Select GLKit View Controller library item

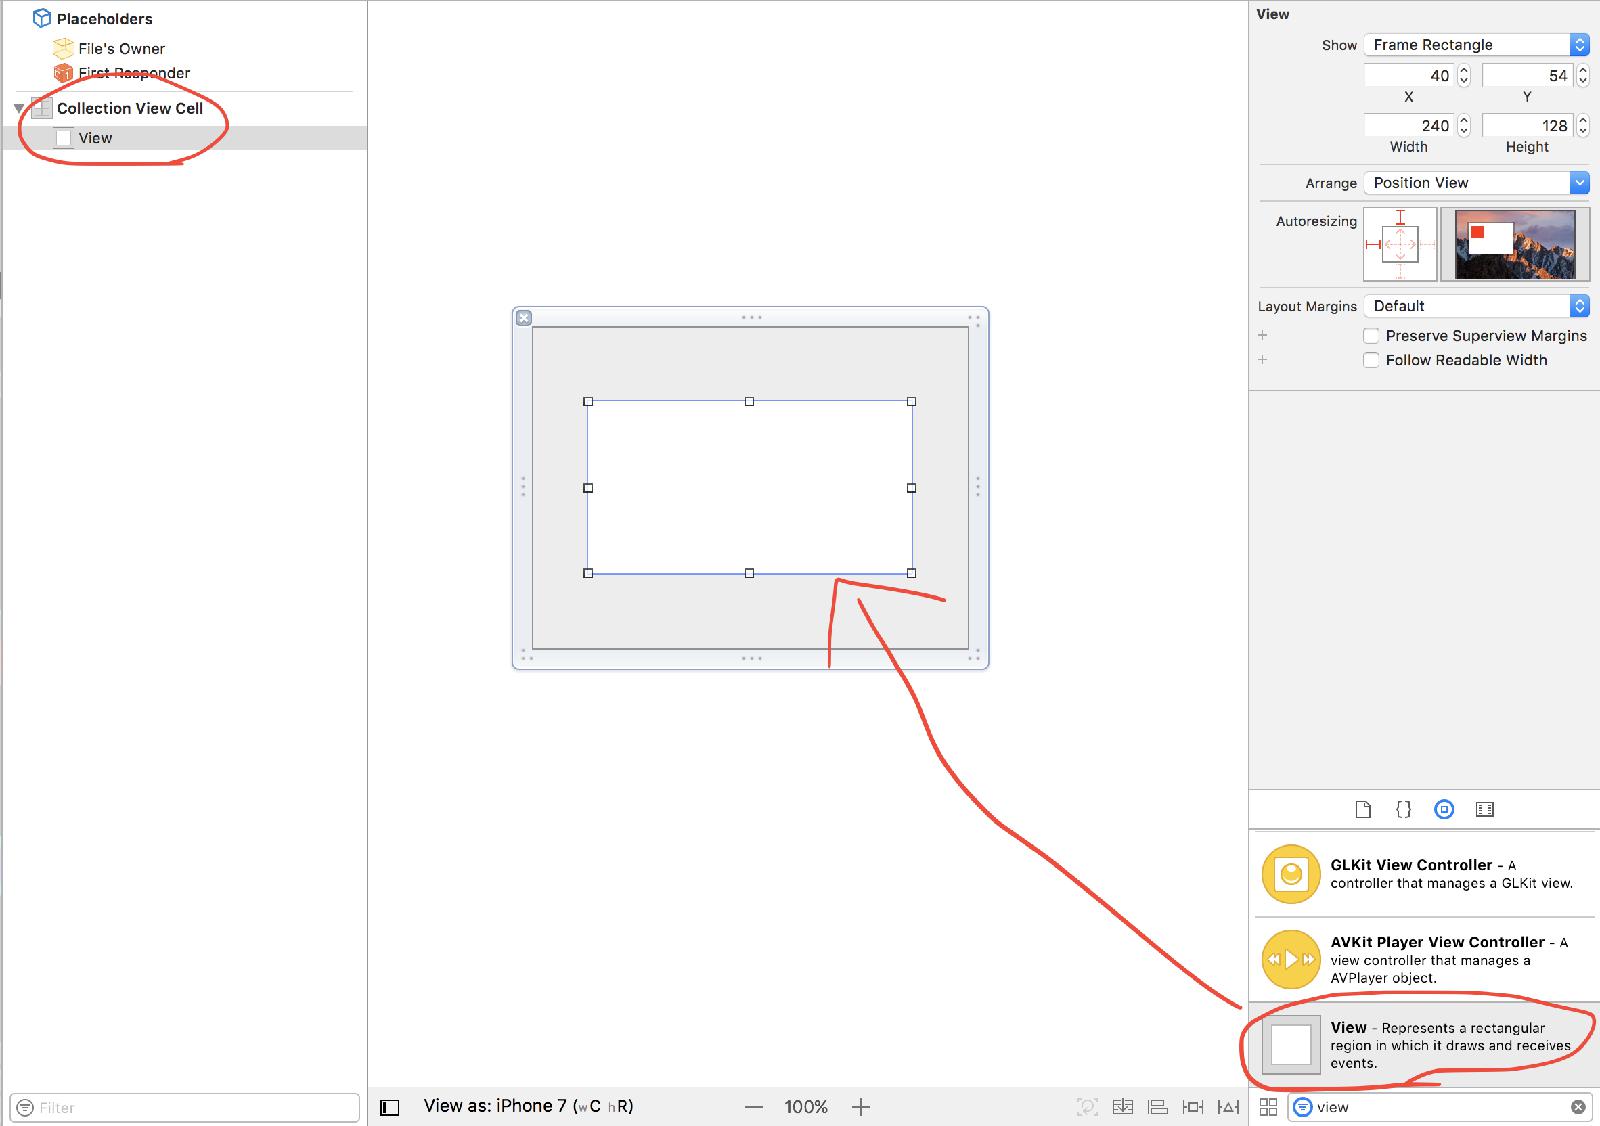point(1420,874)
